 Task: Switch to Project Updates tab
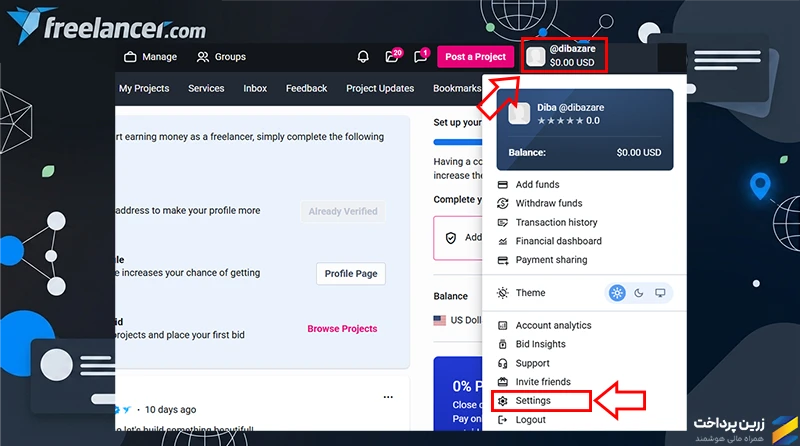click(x=380, y=88)
